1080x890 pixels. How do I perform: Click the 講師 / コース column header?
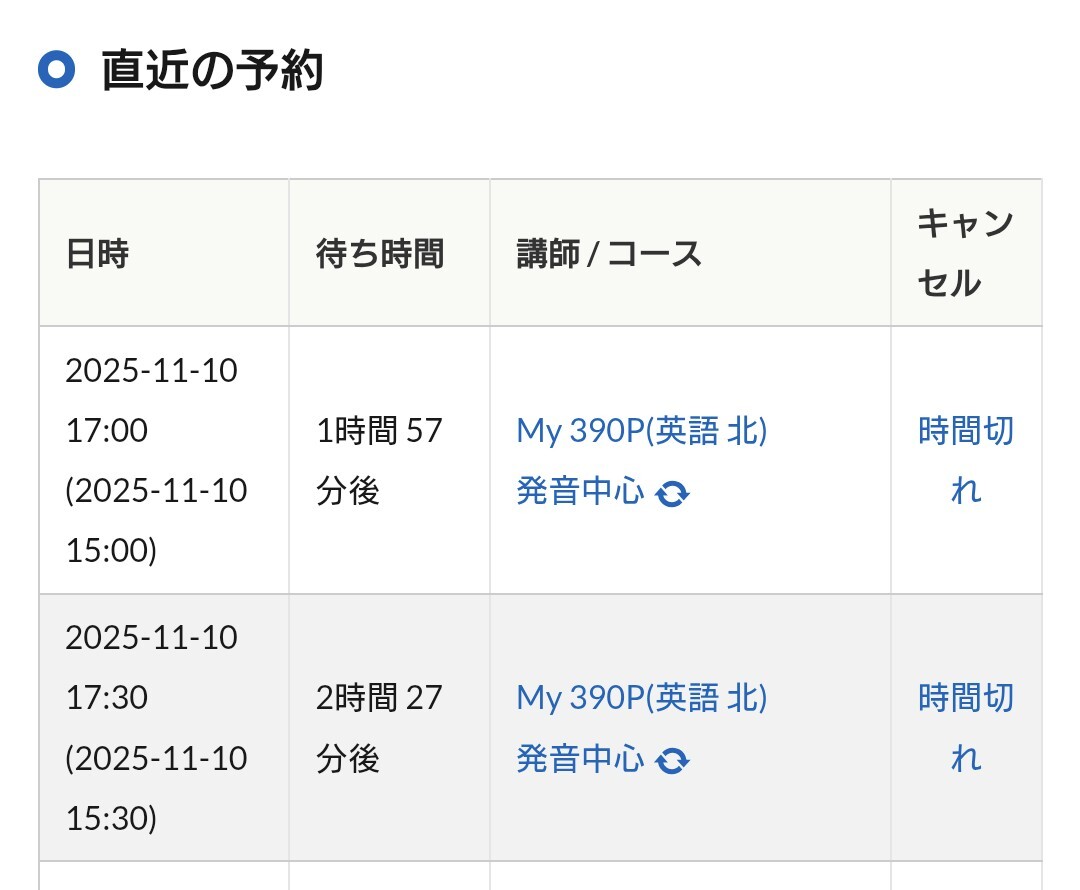pyautogui.click(x=609, y=254)
